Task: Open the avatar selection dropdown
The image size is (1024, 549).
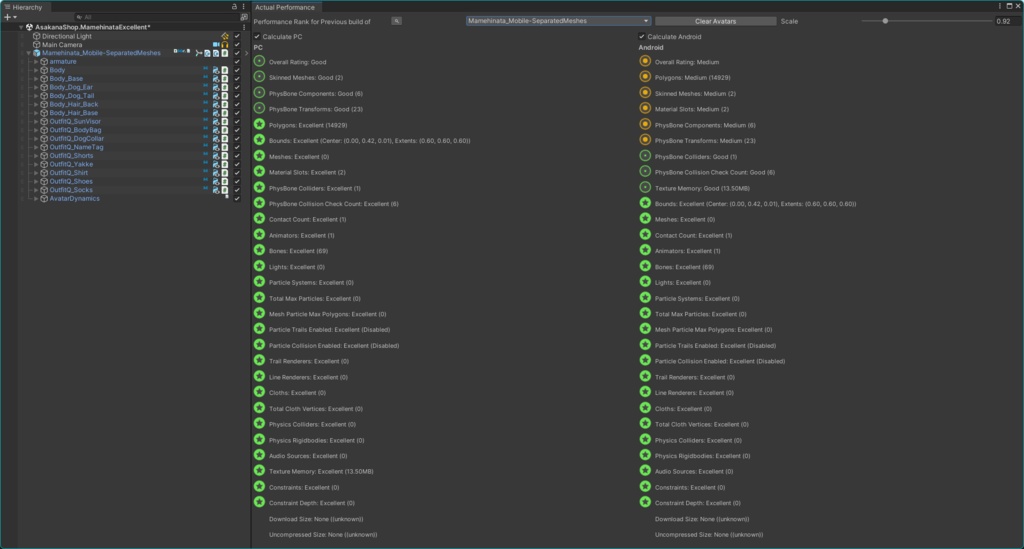Action: (558, 20)
